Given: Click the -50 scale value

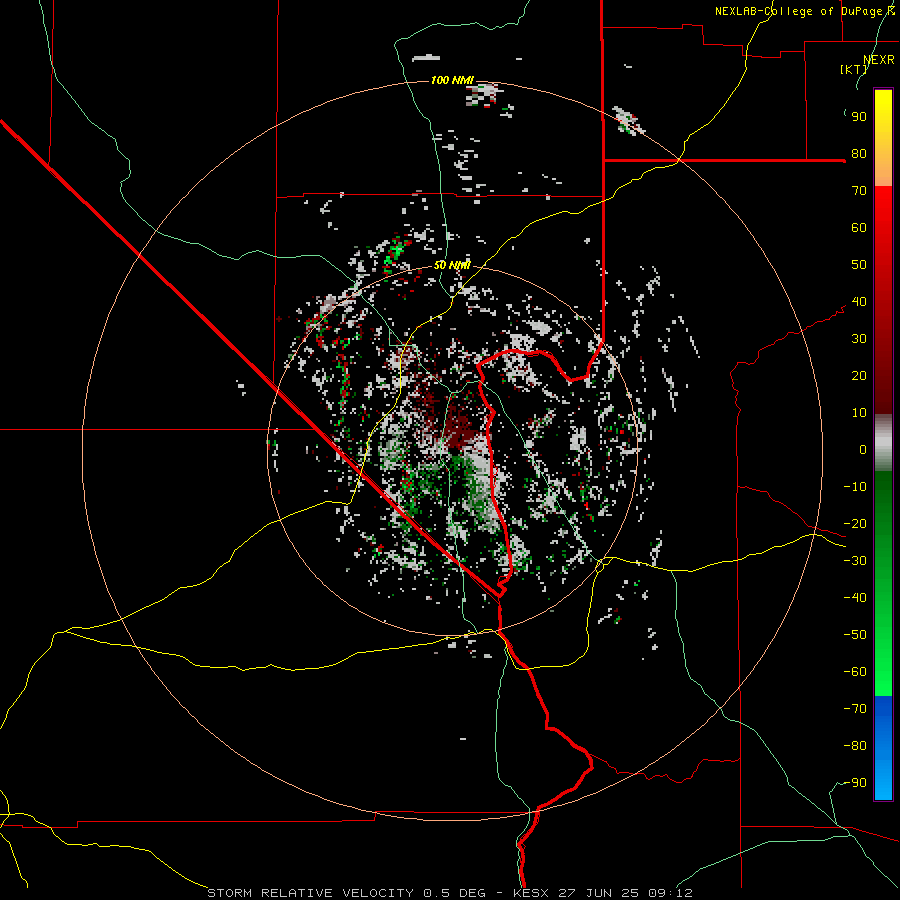Looking at the screenshot, I should coord(855,635).
